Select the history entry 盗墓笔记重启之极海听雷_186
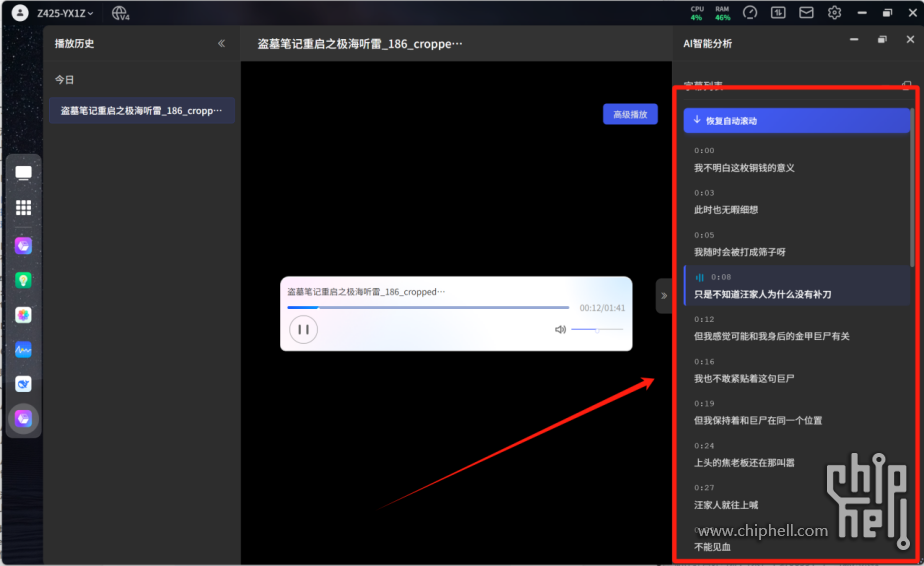Screen dimensions: 924x566 [x=141, y=111]
